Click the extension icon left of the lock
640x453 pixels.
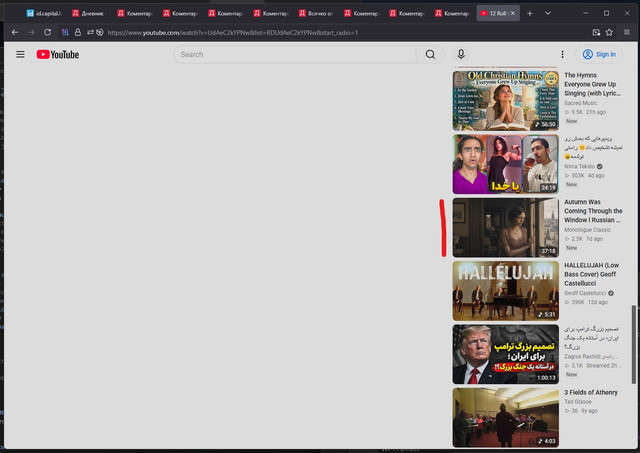pos(65,32)
